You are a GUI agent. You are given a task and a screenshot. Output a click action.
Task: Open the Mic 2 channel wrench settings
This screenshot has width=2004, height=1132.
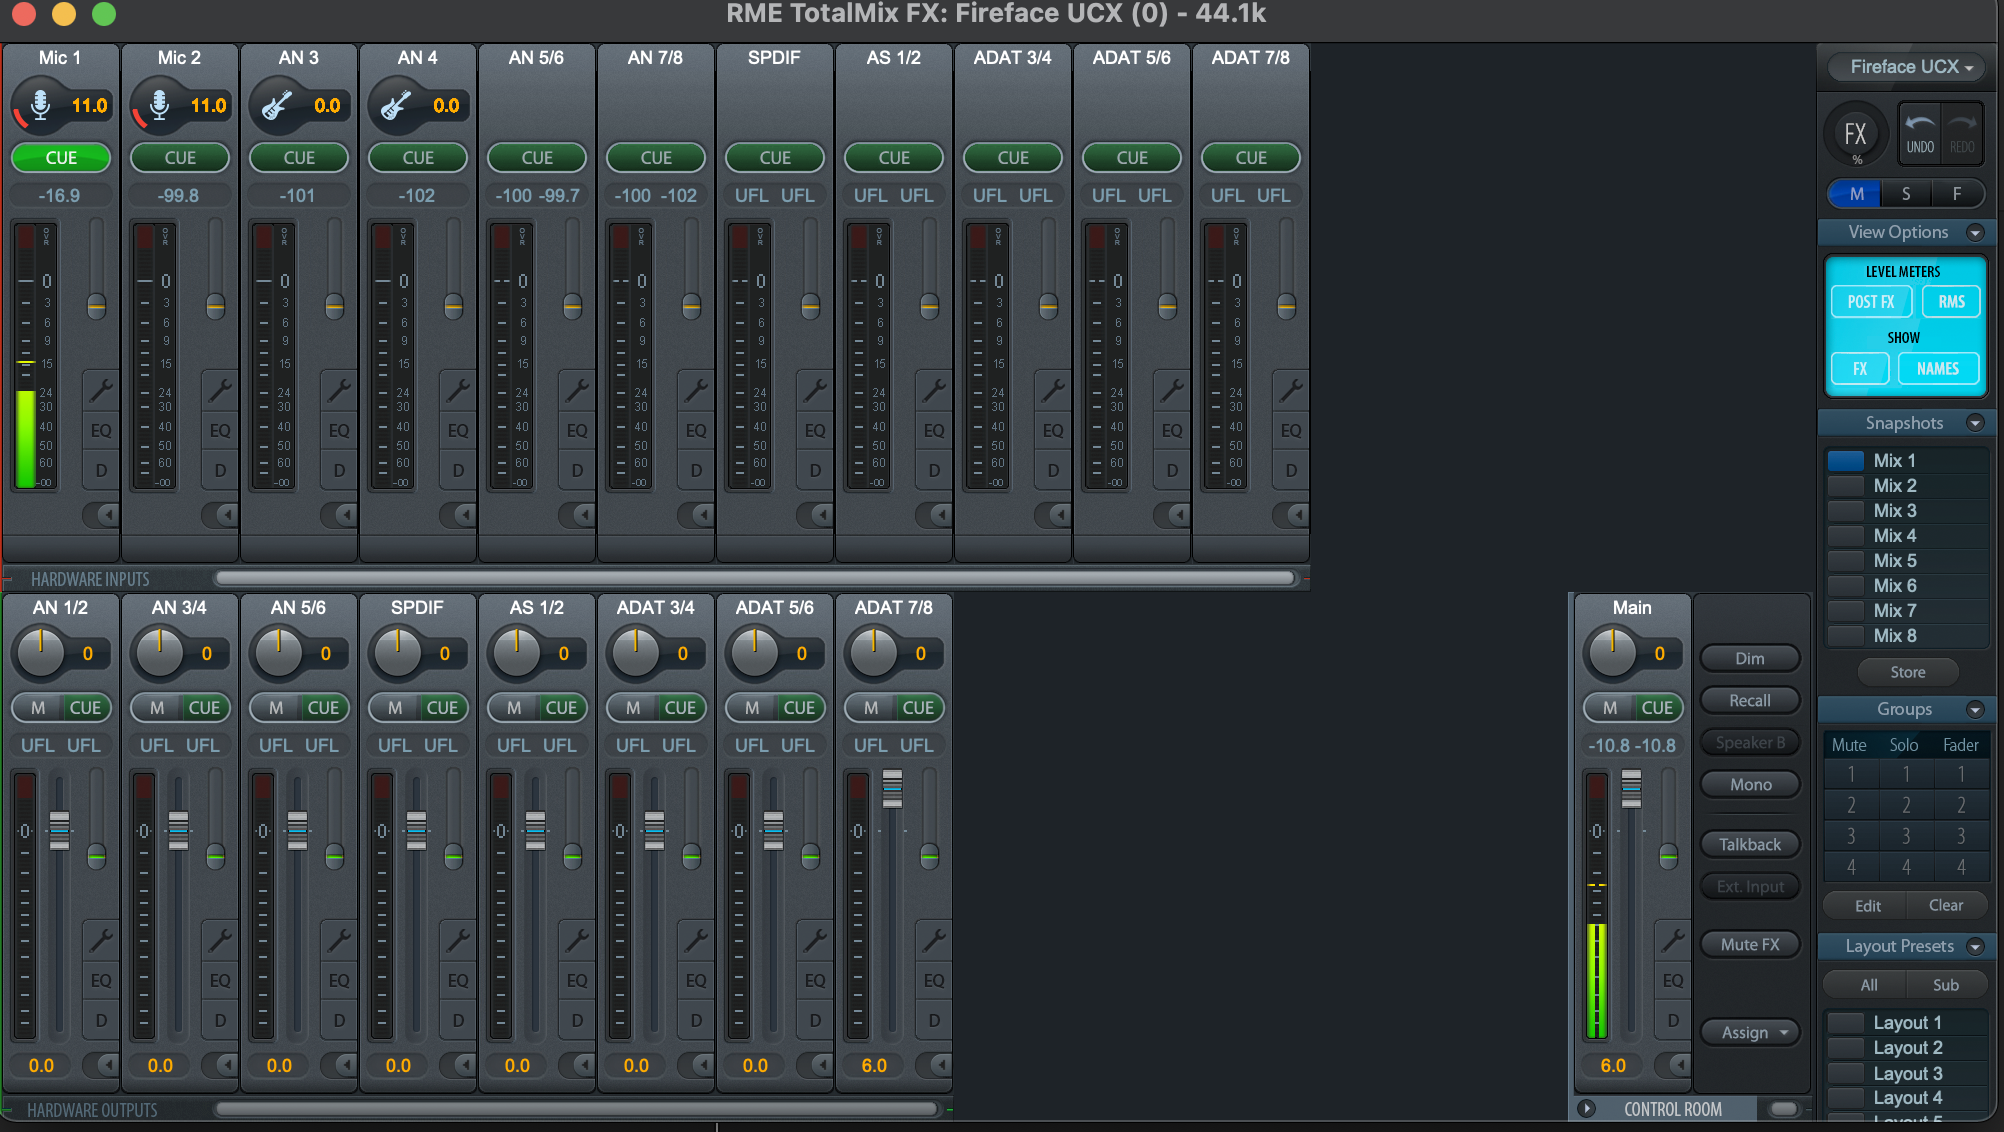pos(219,389)
